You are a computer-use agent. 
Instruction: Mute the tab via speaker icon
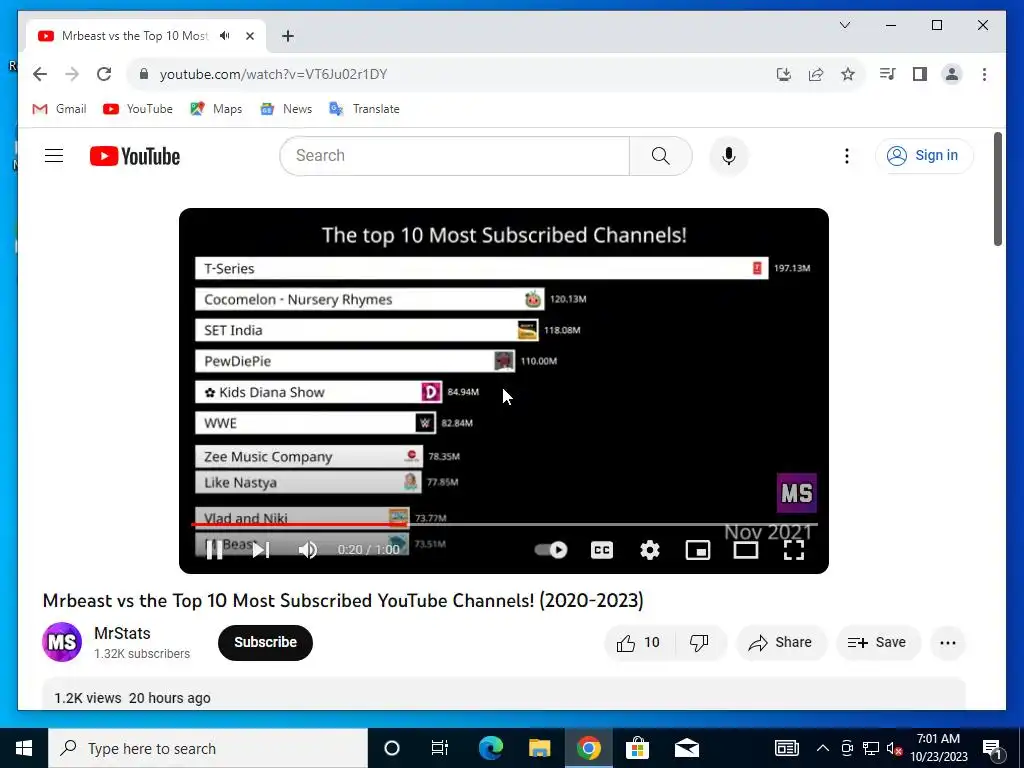pyautogui.click(x=225, y=35)
